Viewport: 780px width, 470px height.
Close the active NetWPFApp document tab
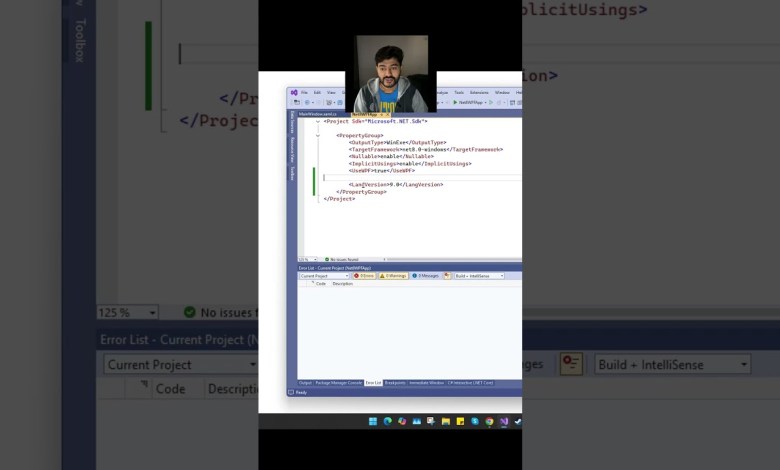click(388, 114)
